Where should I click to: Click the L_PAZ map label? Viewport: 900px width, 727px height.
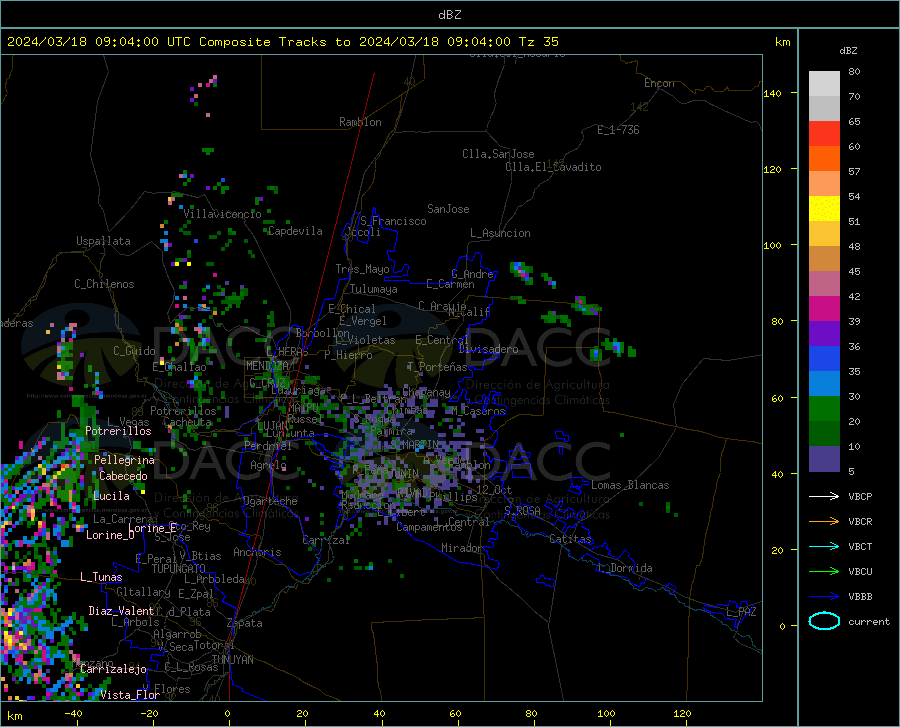point(741,612)
